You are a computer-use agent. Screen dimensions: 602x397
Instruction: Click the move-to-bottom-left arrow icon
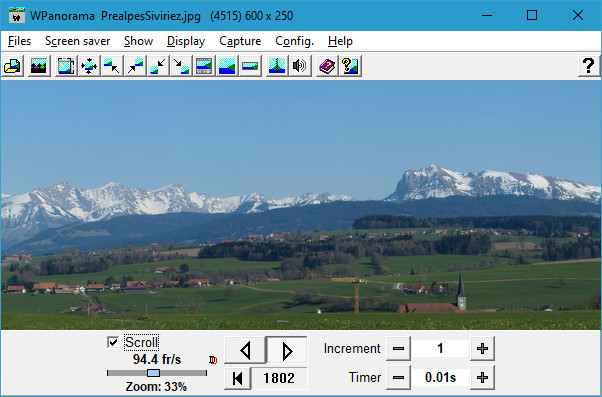pos(158,66)
